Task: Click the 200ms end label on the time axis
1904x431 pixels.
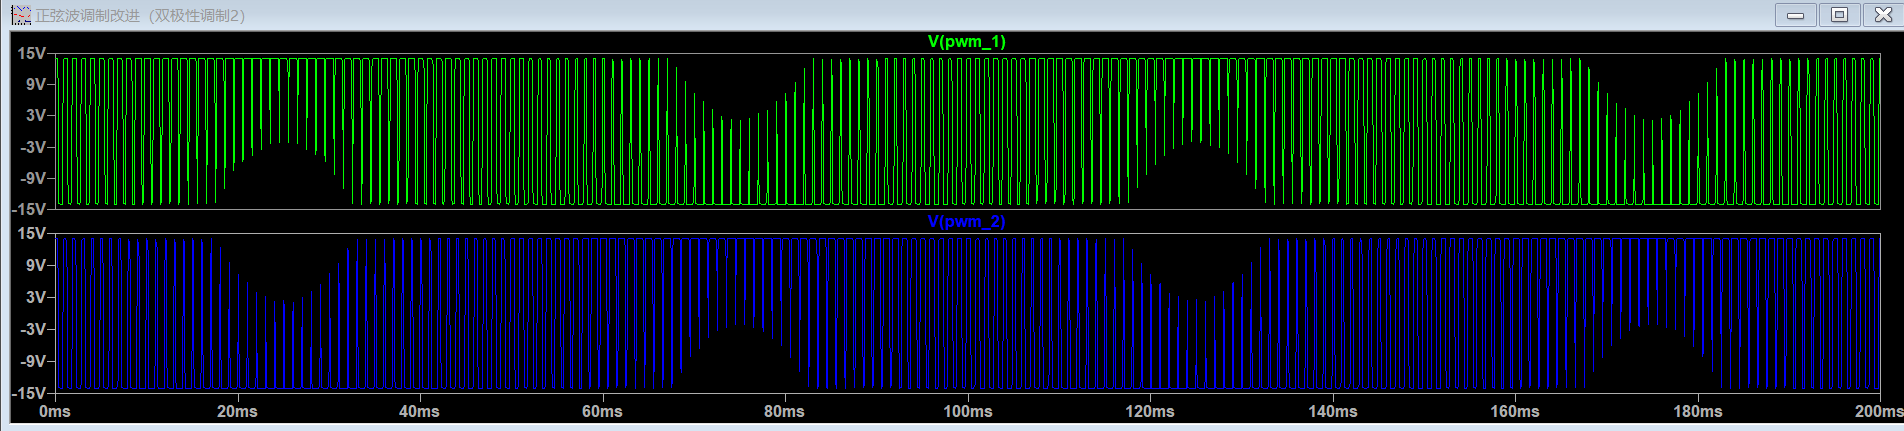Action: [1878, 411]
